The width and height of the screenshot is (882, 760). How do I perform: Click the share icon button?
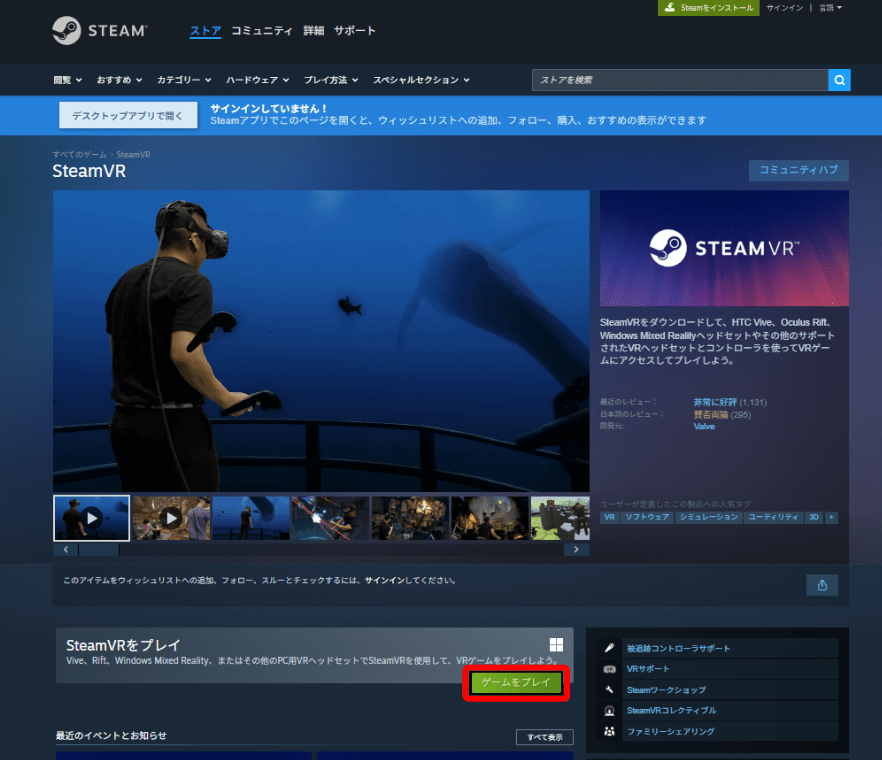point(822,585)
